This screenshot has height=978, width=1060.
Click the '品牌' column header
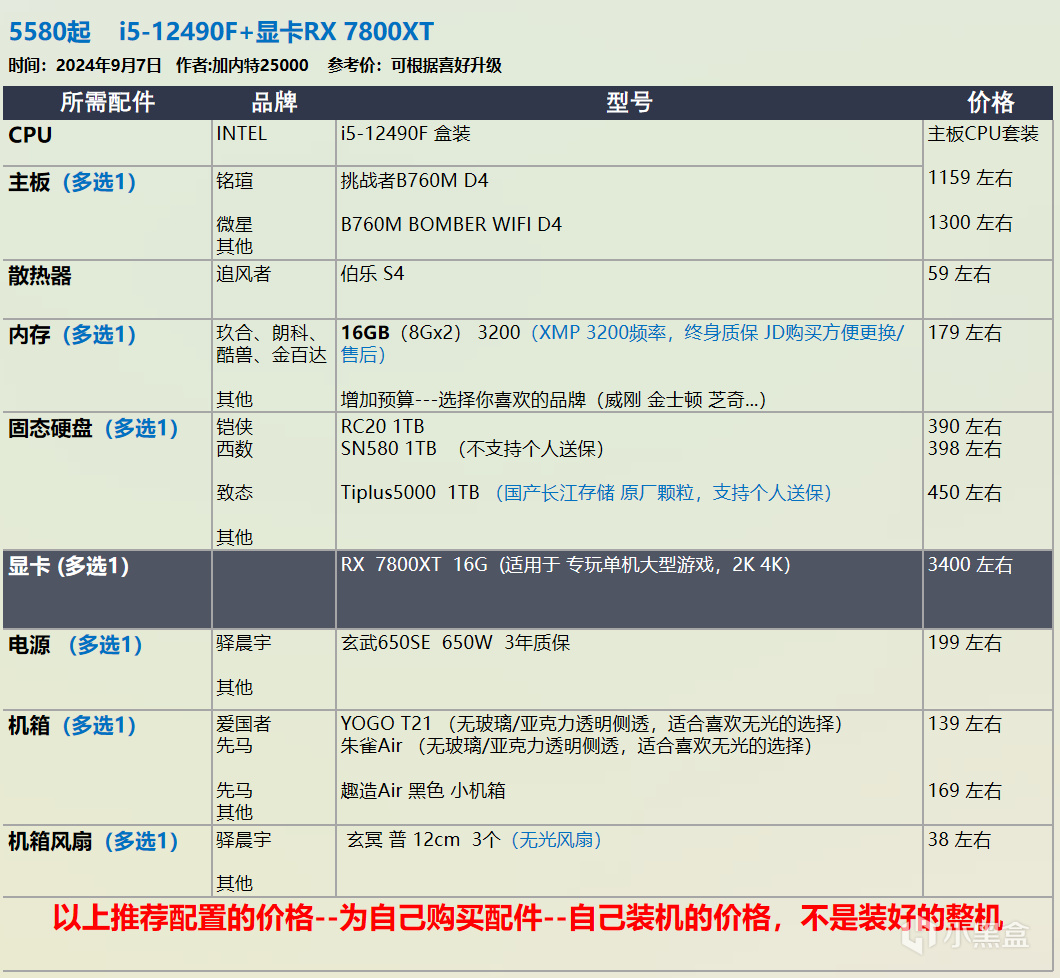[x=274, y=102]
